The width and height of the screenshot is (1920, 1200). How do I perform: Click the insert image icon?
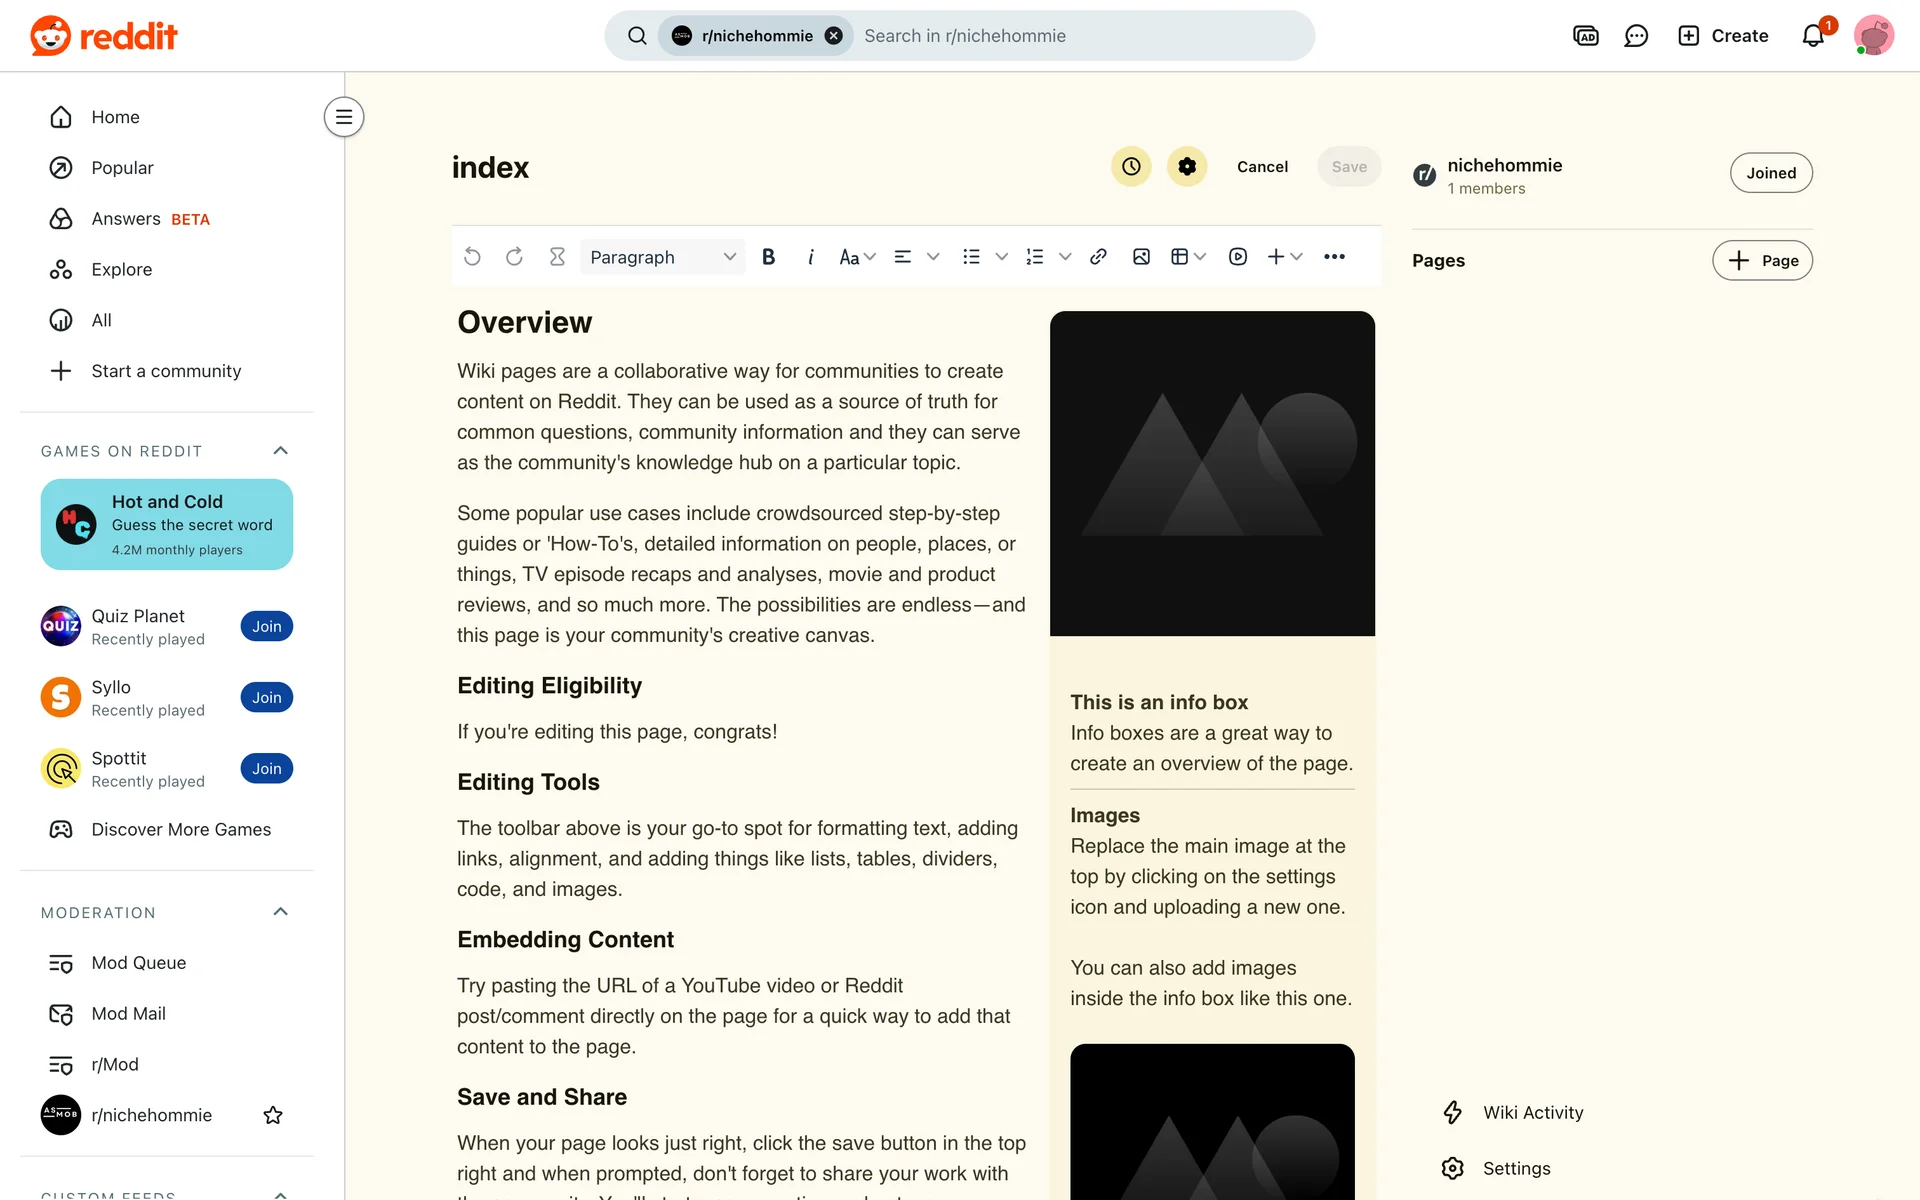[x=1141, y=257]
